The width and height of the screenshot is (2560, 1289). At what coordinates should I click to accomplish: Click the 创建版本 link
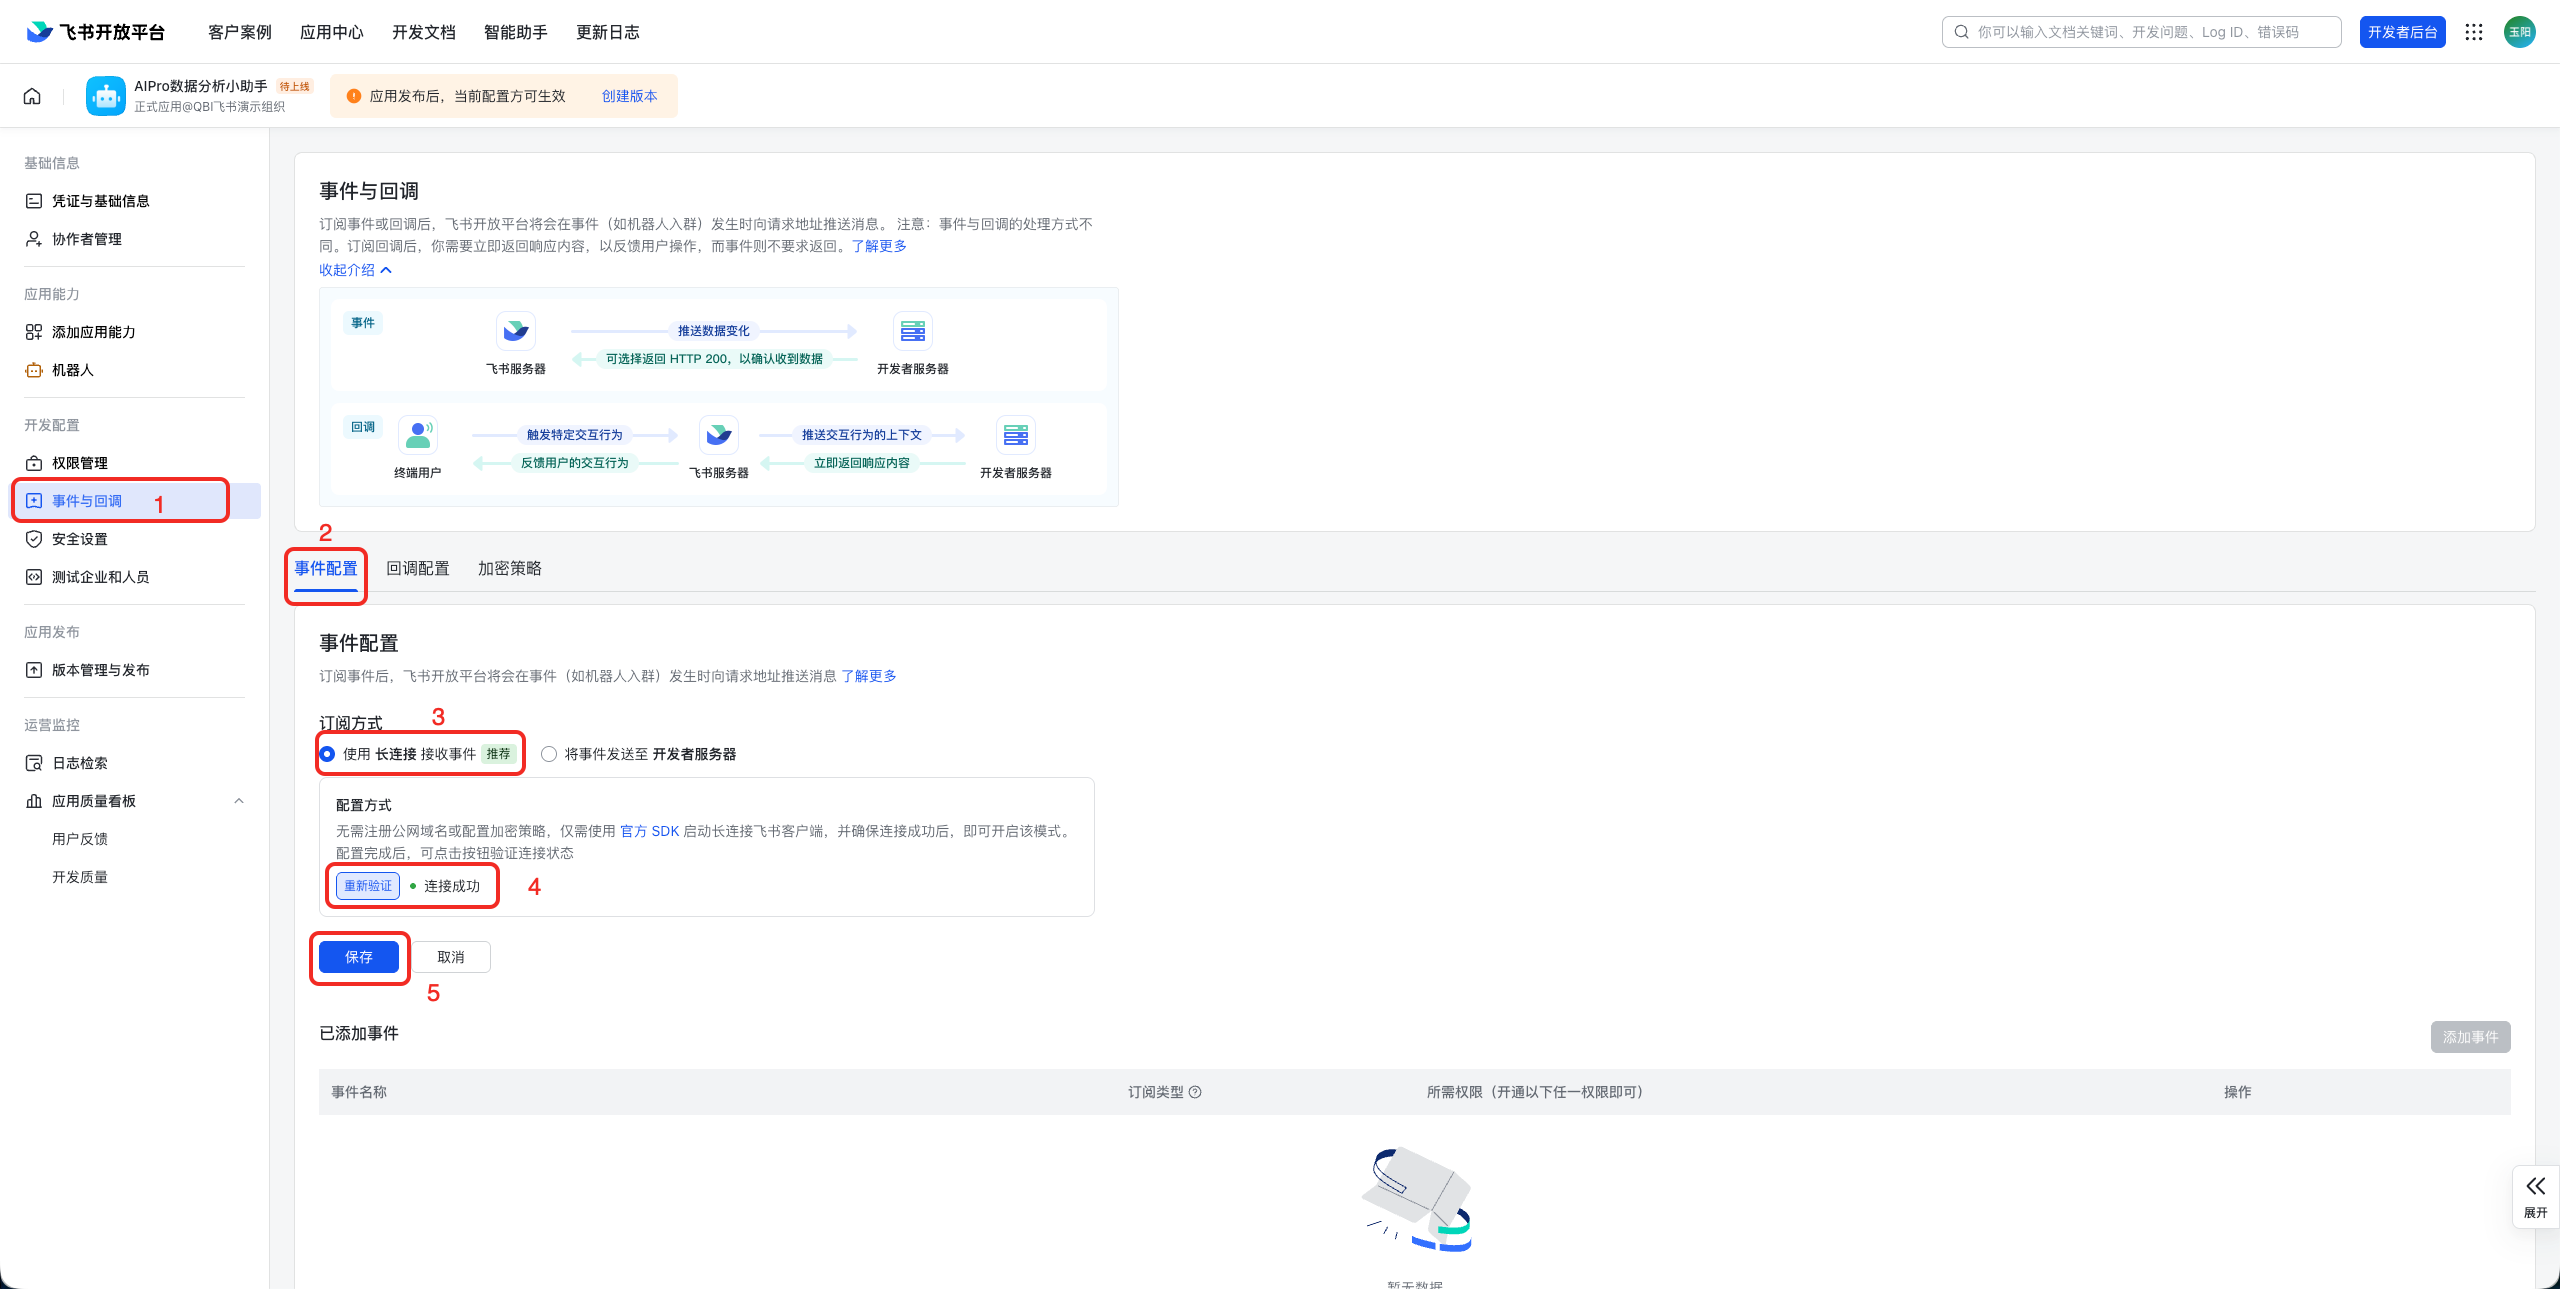pyautogui.click(x=630, y=96)
